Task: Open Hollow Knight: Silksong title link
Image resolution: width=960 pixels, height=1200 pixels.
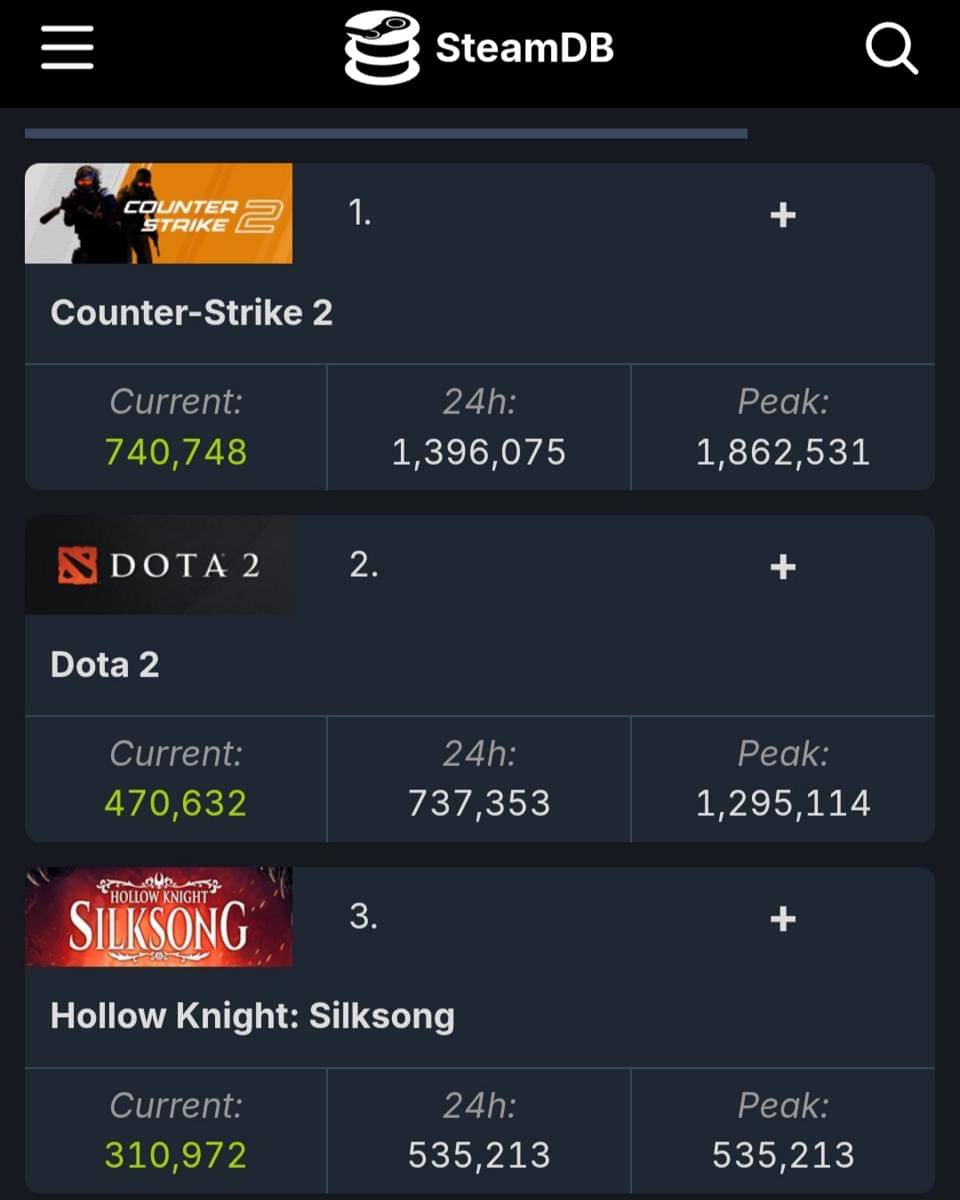Action: pos(252,1016)
